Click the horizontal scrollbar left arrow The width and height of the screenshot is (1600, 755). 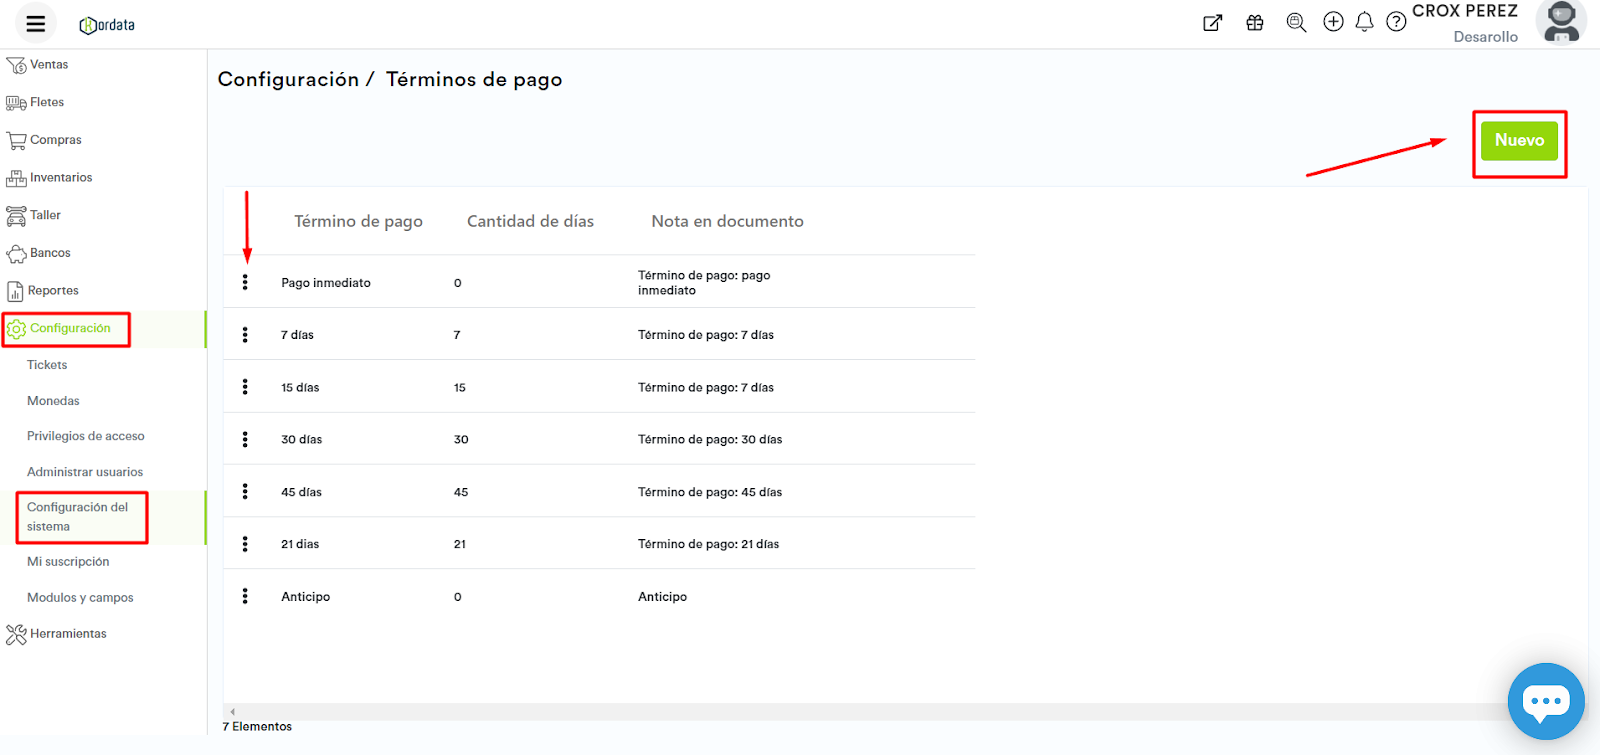(233, 712)
